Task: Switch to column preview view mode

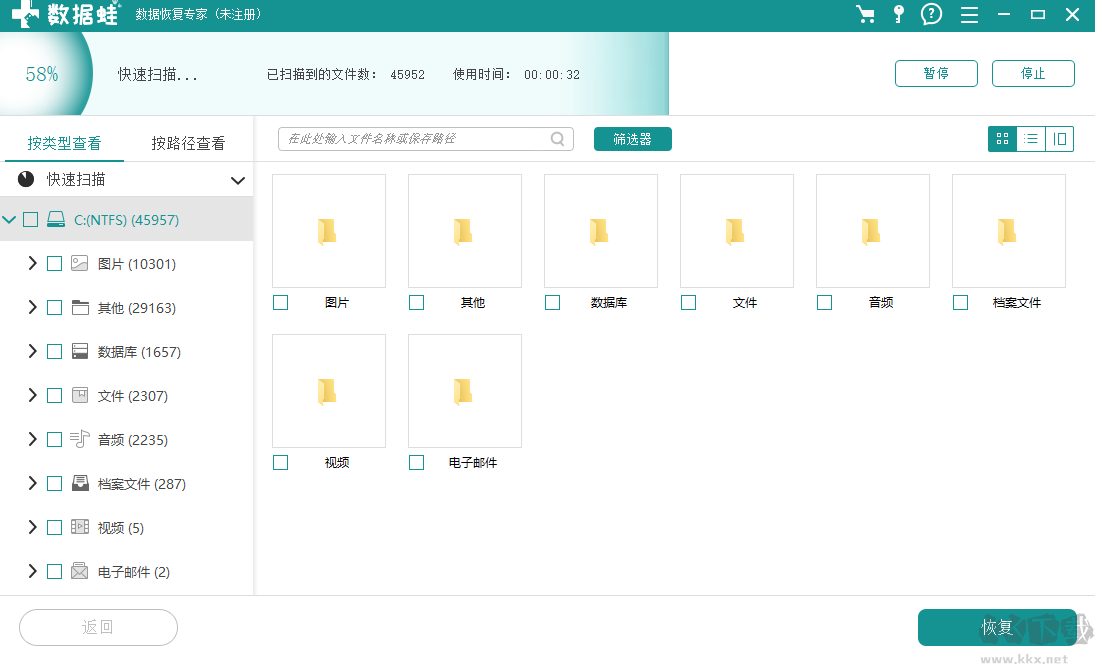Action: coord(1059,139)
